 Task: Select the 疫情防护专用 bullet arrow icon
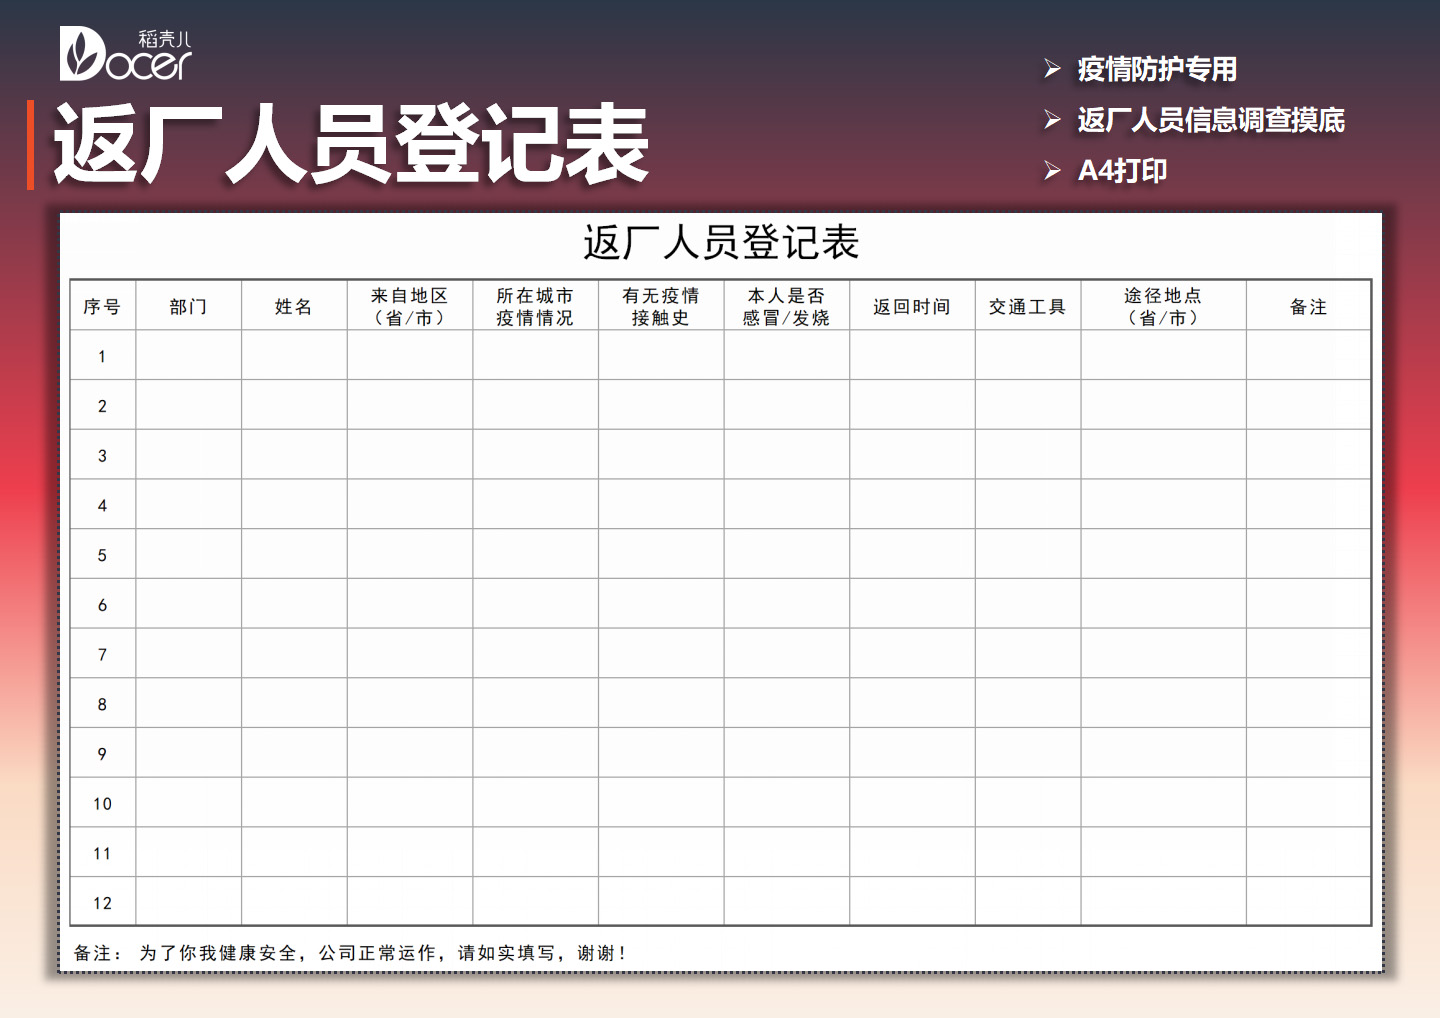[x=1051, y=69]
